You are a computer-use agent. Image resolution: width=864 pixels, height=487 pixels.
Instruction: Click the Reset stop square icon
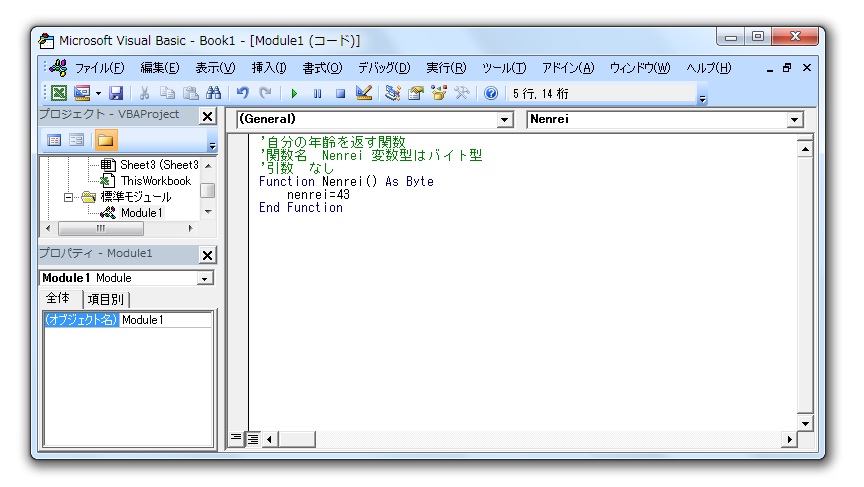click(x=341, y=94)
